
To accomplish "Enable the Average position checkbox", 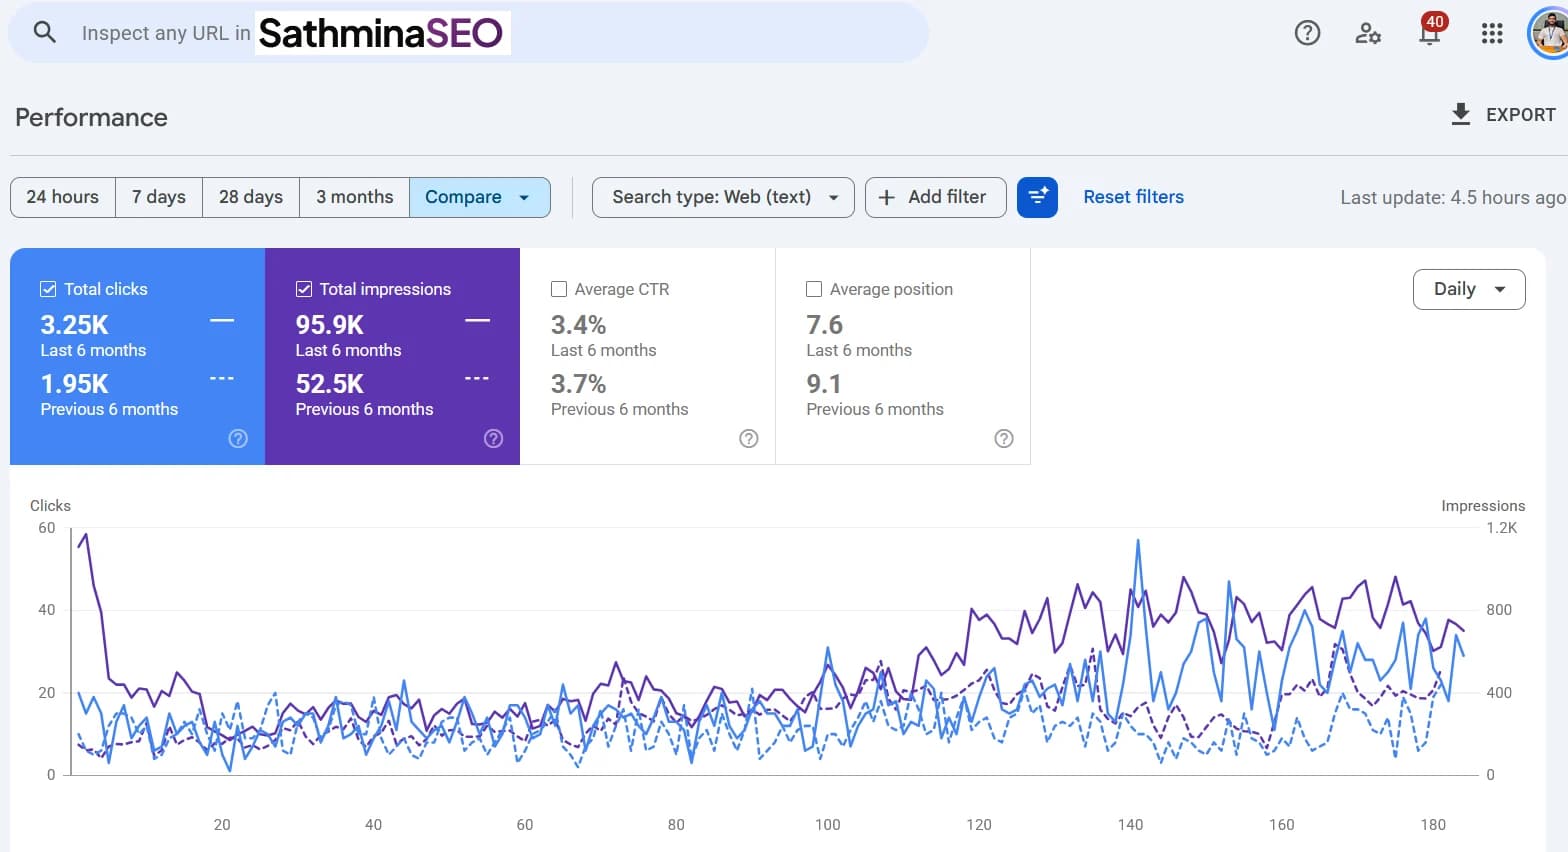I will 814,289.
